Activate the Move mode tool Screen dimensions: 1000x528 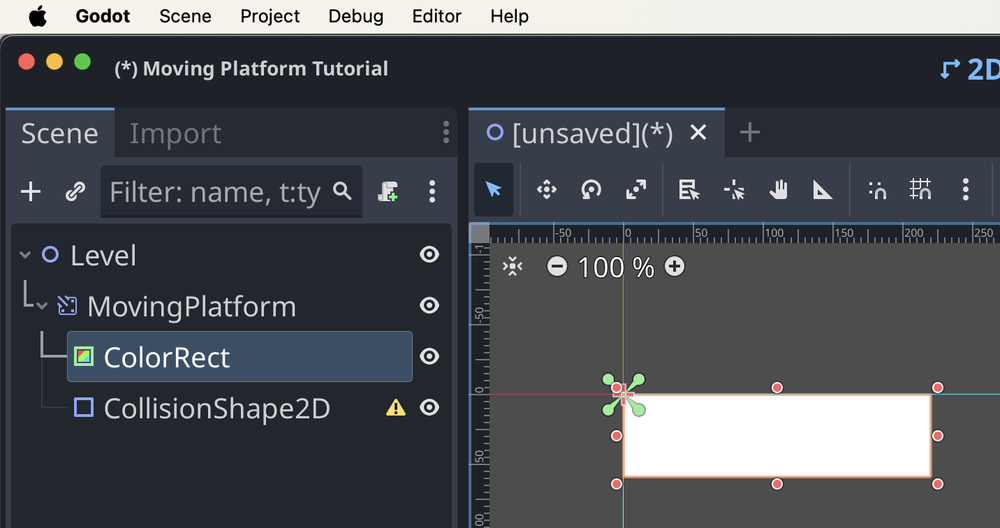coord(547,189)
